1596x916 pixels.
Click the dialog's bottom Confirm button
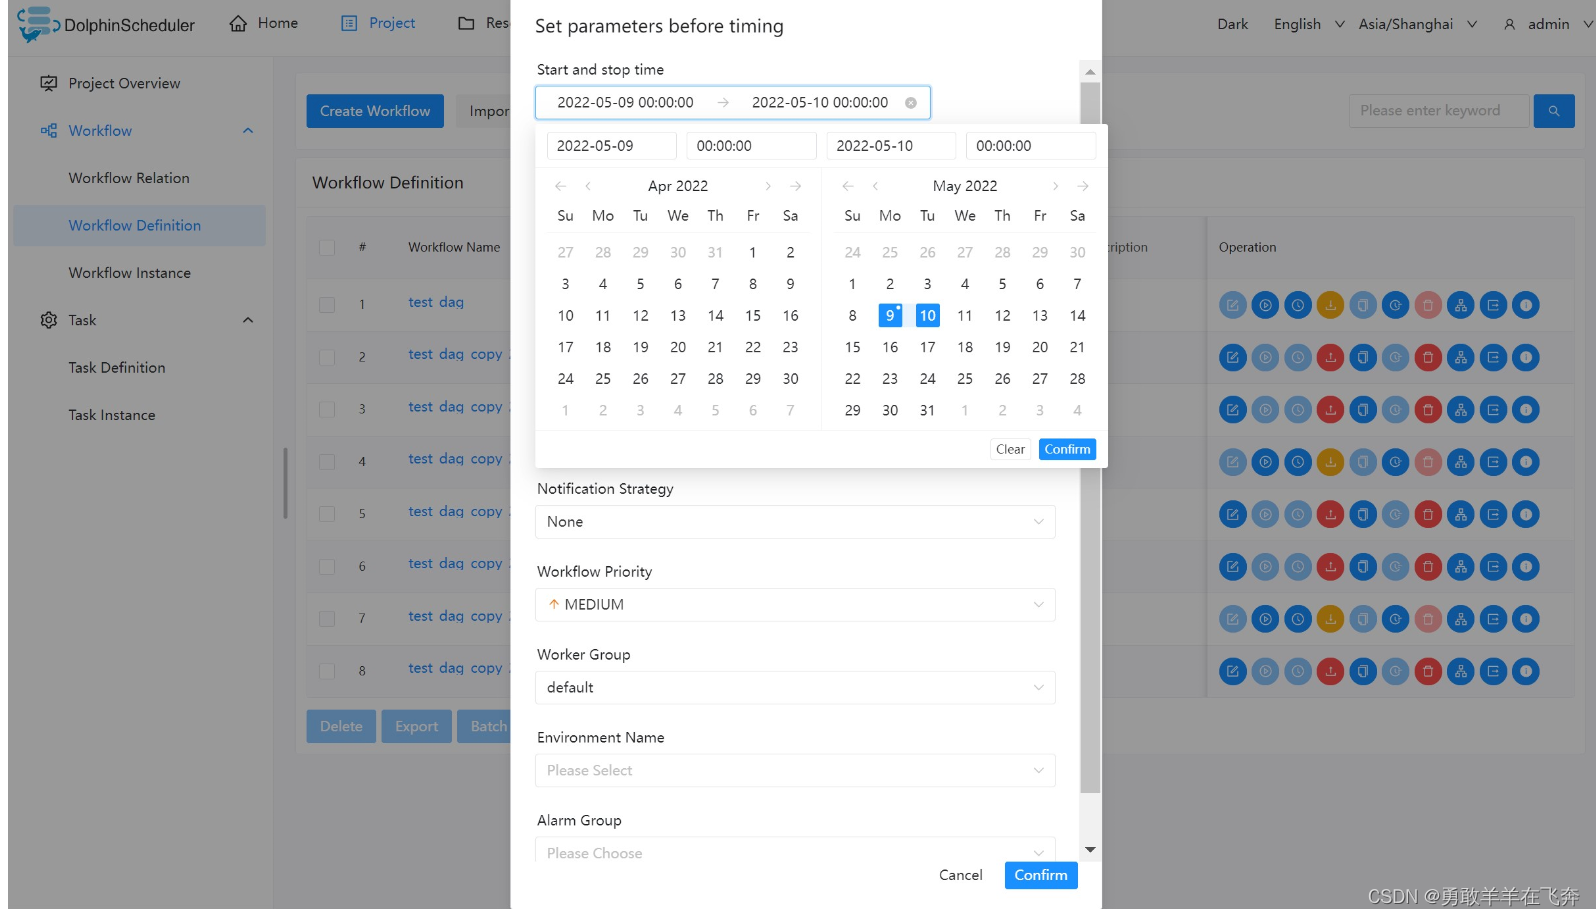(1041, 875)
